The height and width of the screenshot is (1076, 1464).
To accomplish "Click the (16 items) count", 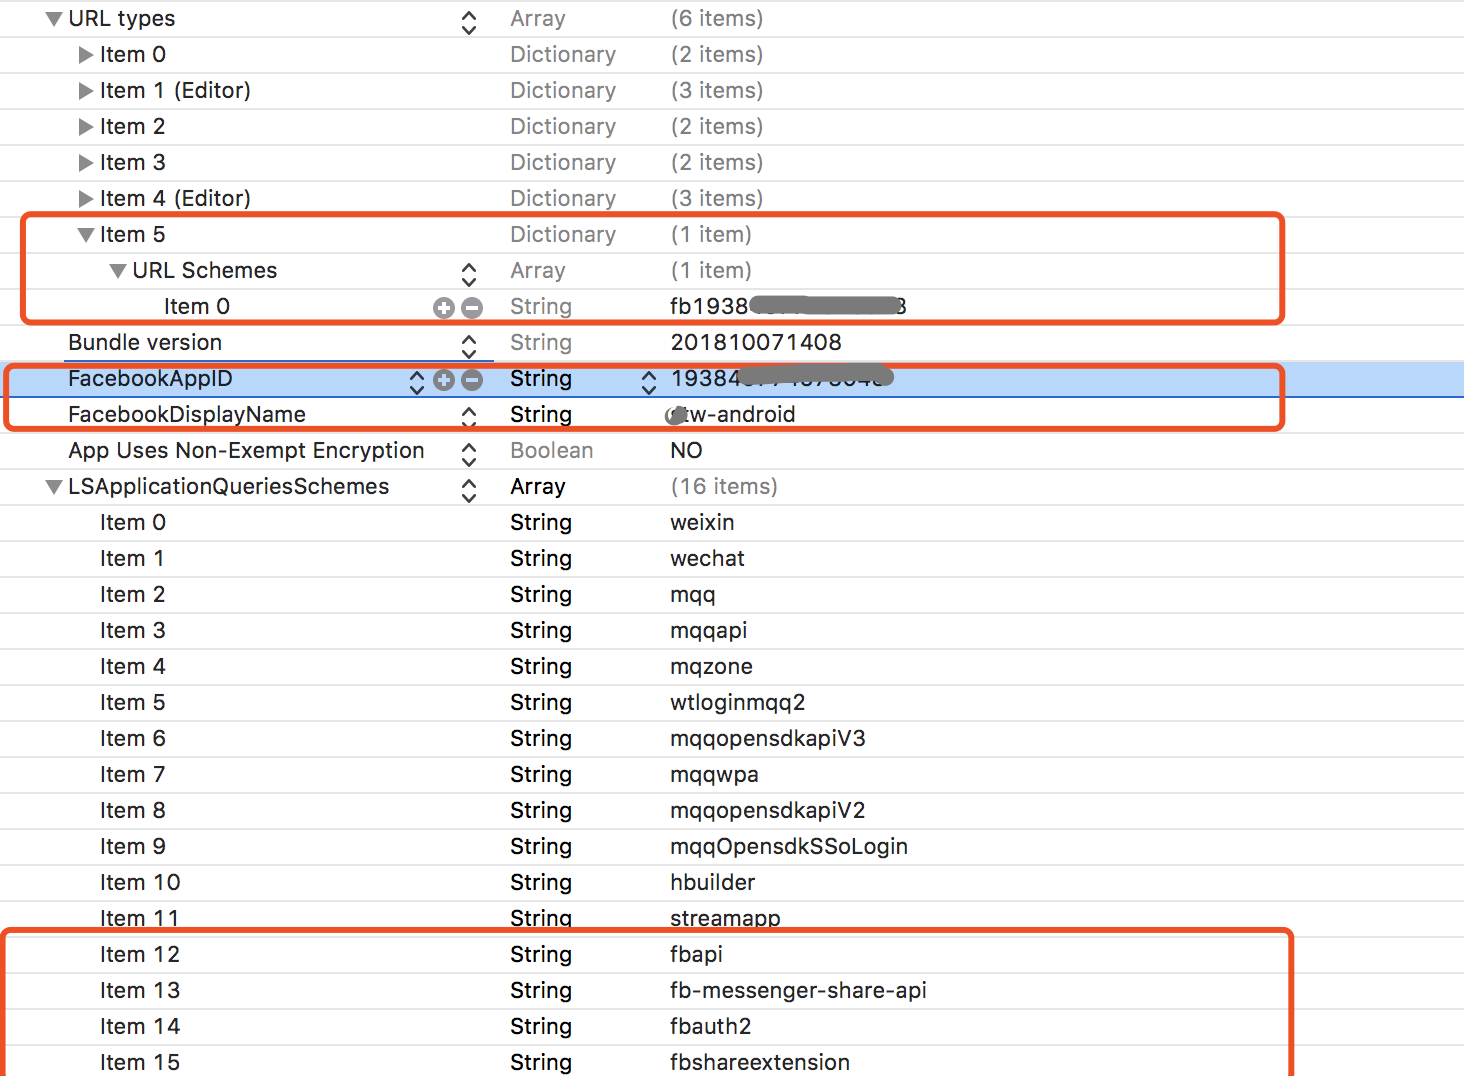I will [x=724, y=487].
